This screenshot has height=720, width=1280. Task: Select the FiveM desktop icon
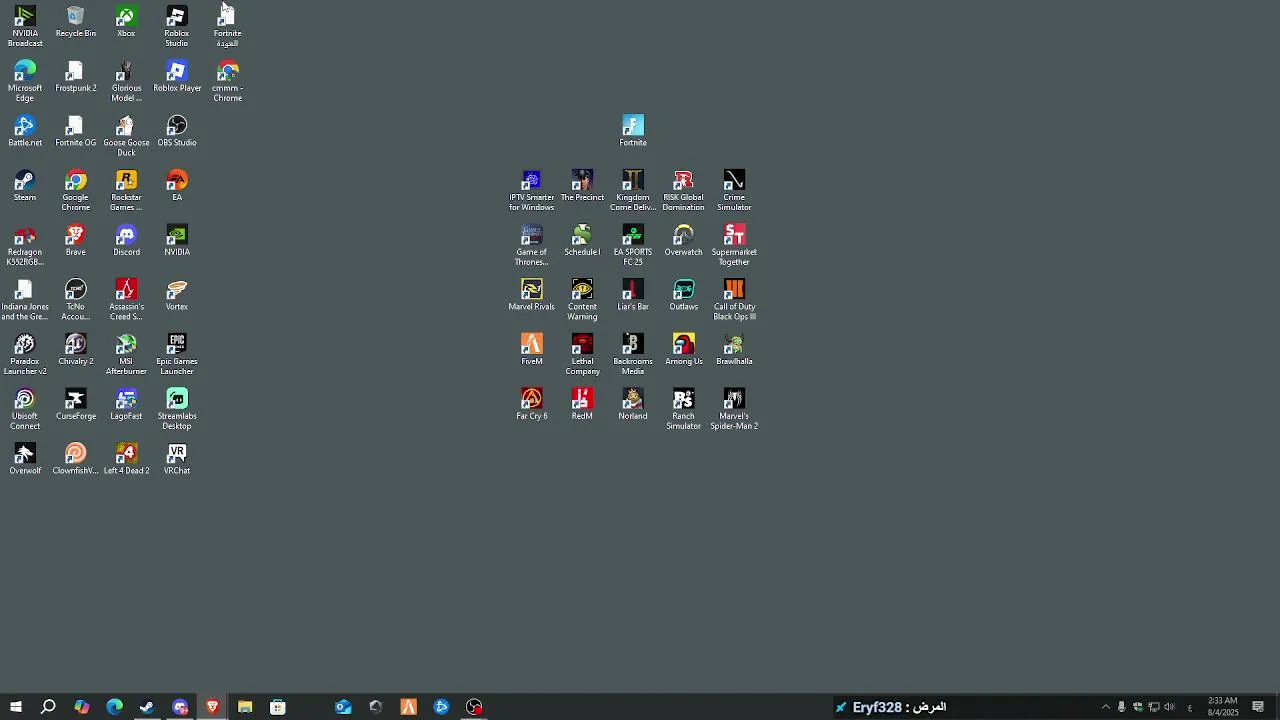tap(531, 350)
